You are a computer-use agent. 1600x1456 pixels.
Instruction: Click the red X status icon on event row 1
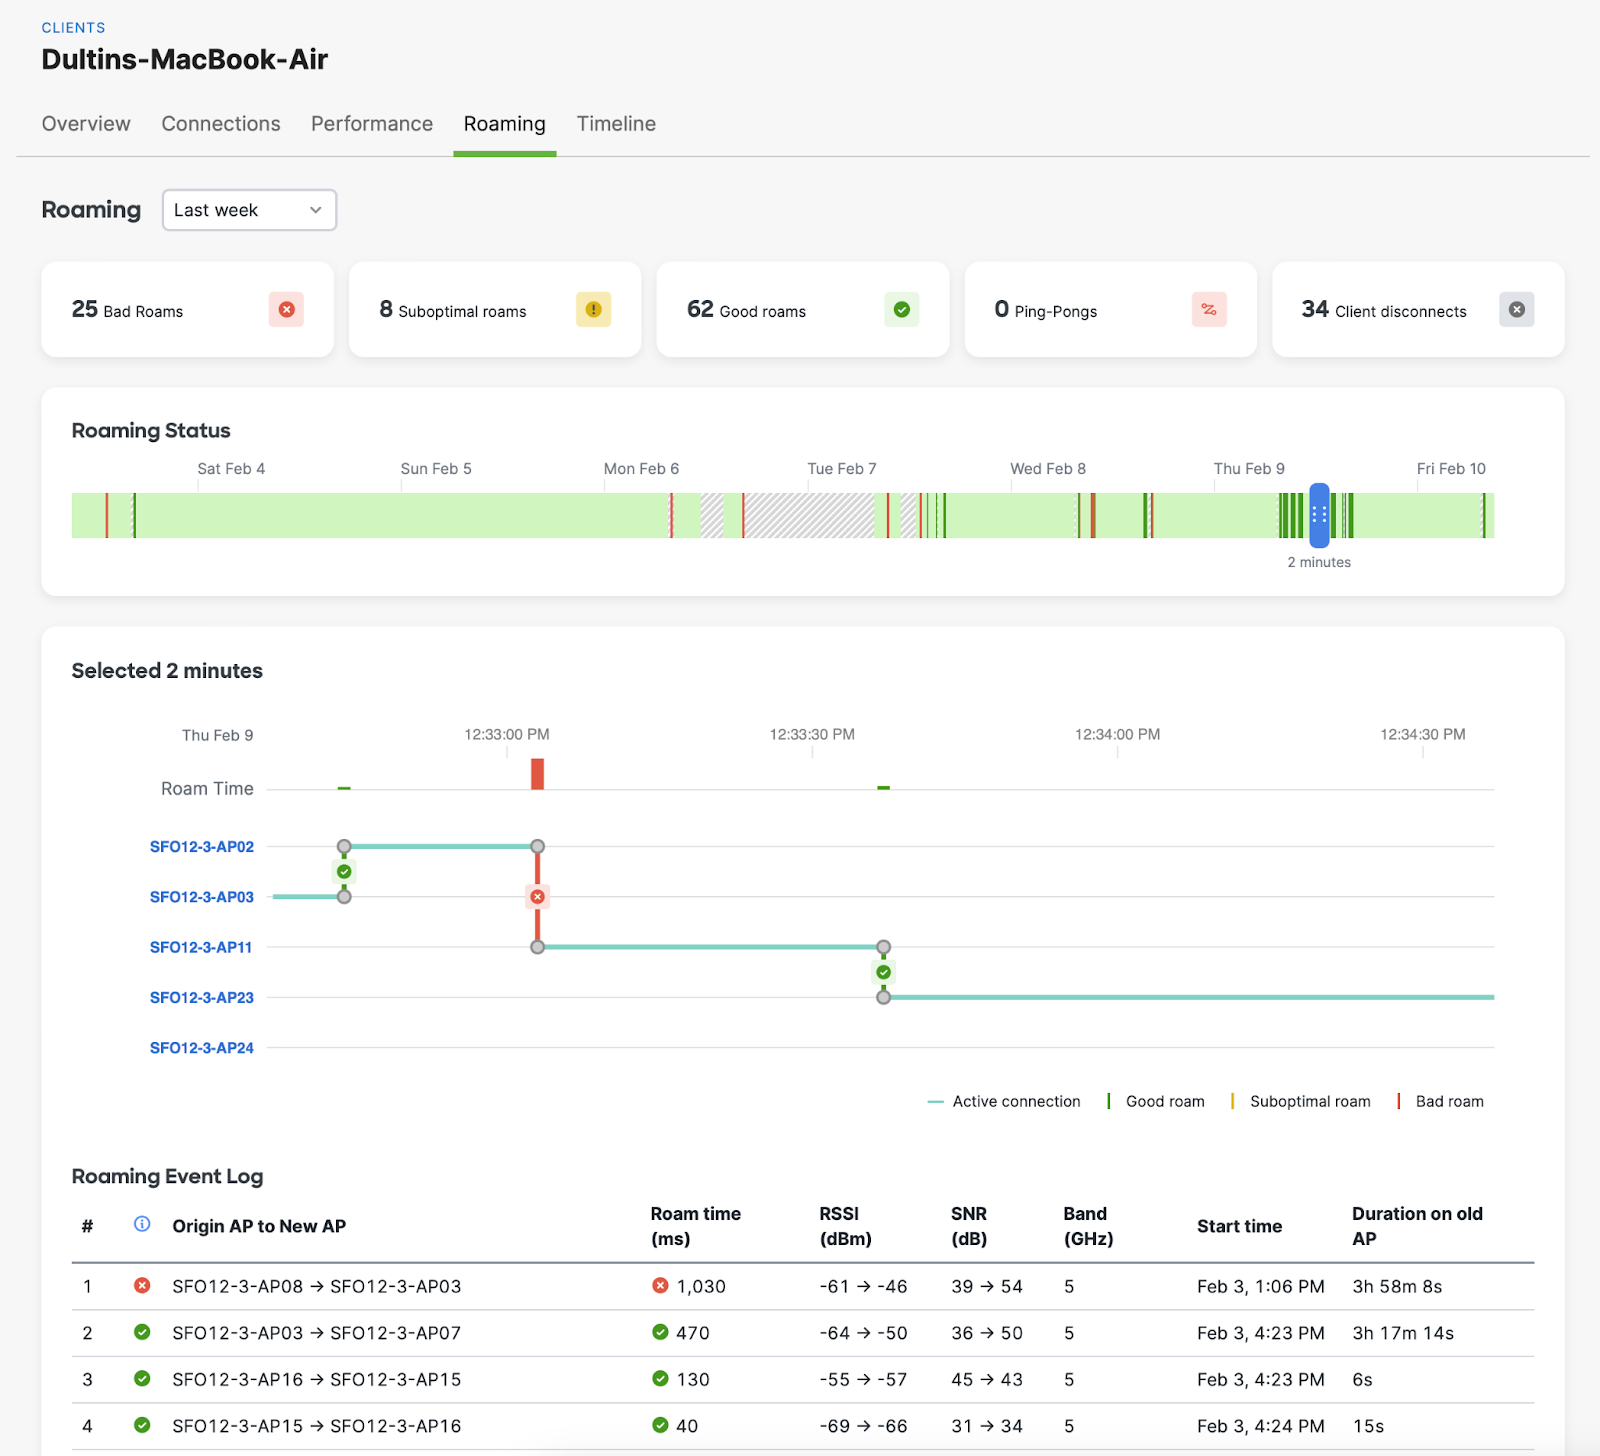tap(141, 1286)
